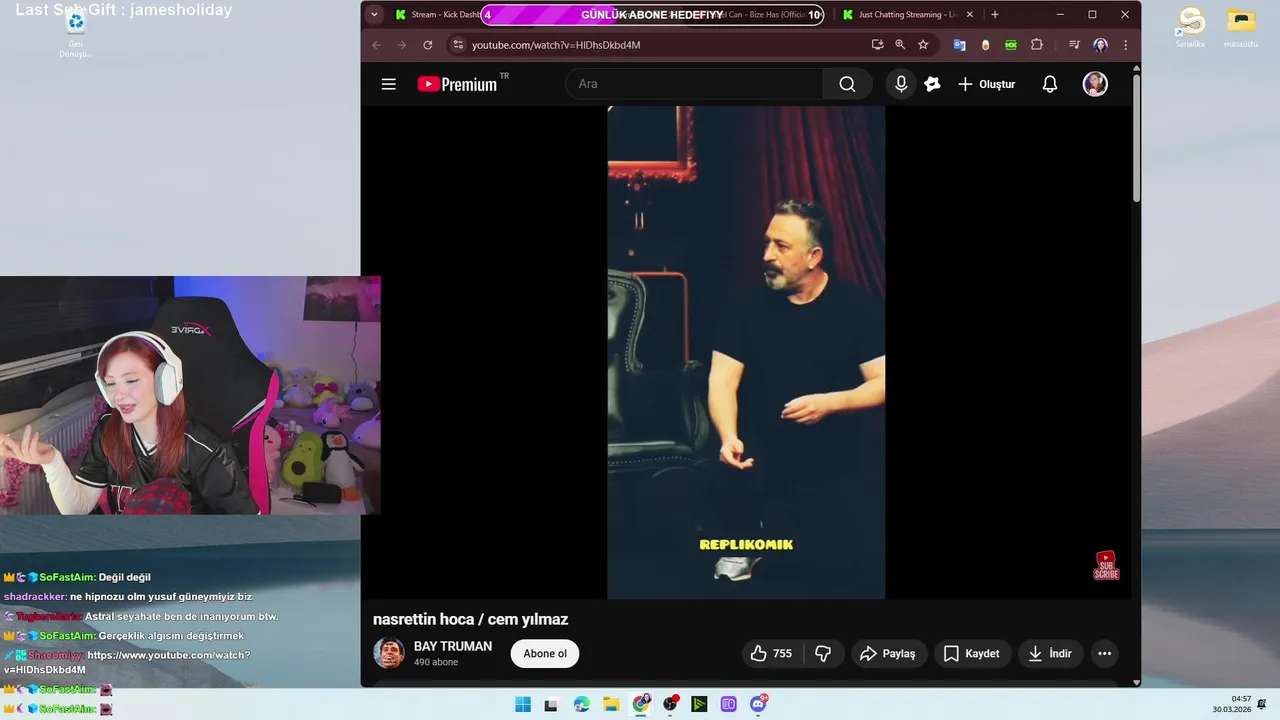Open Chrome media controls icon
The width and height of the screenshot is (1280, 720).
(x=1074, y=45)
